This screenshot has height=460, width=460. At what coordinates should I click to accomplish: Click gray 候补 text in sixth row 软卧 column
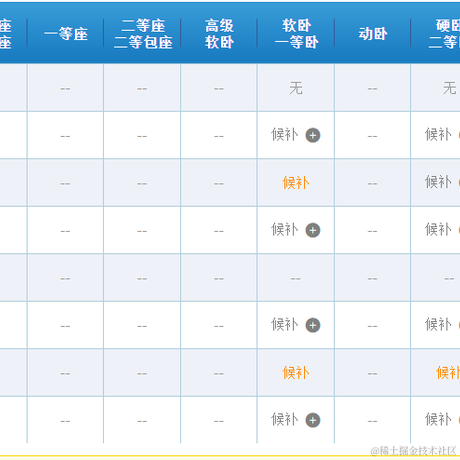point(284,325)
